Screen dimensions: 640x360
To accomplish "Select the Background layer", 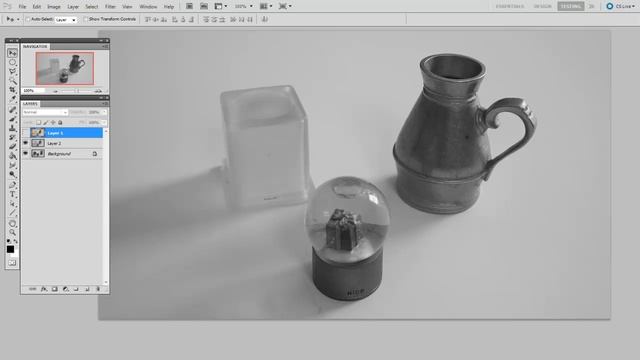I will pos(62,154).
